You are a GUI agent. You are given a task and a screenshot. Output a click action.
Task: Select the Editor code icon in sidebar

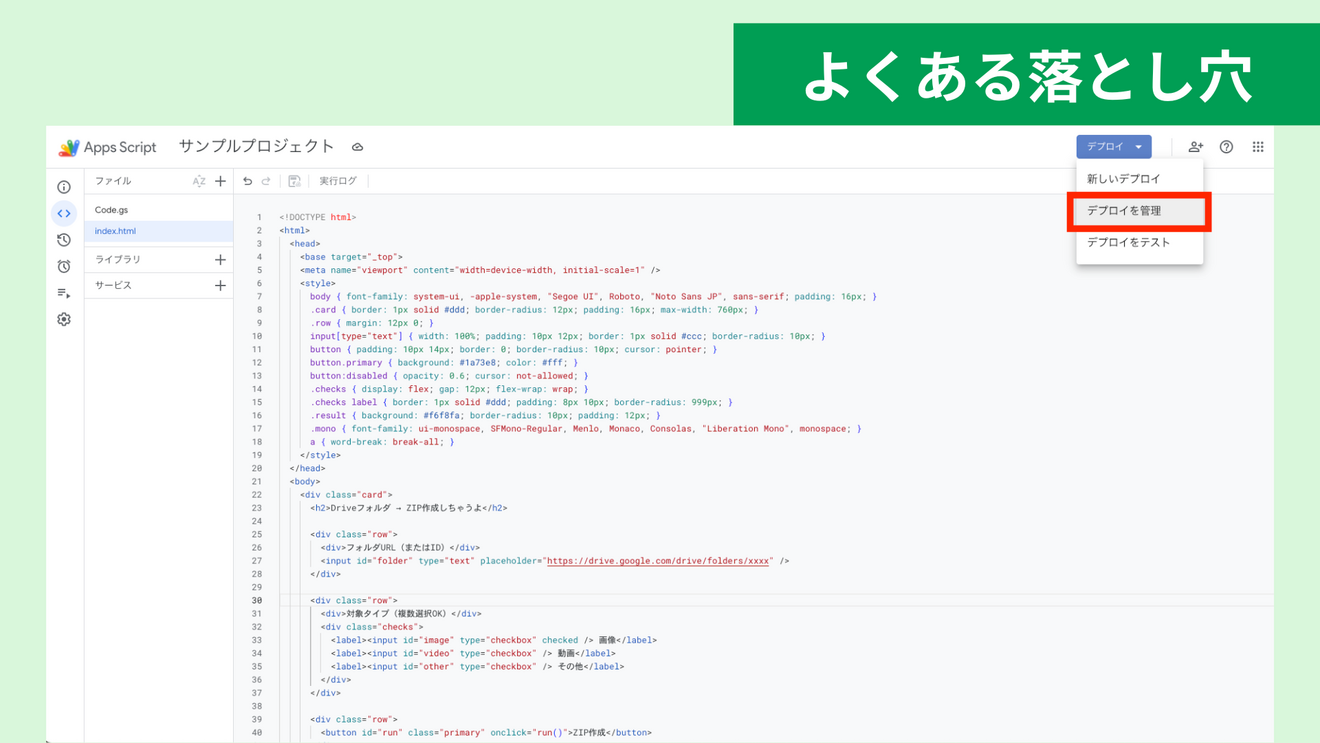[64, 213]
